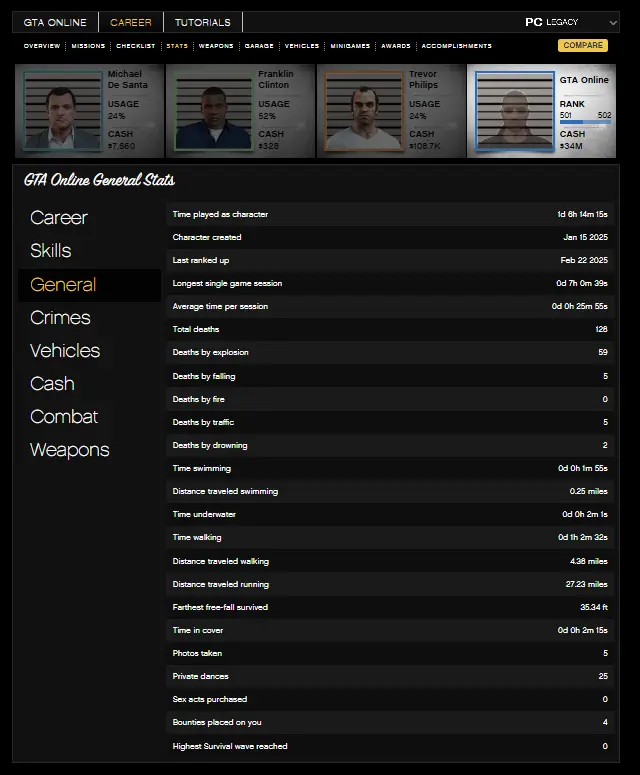Select Trevor Philips character mugshot
This screenshot has height=775, width=640.
point(364,111)
